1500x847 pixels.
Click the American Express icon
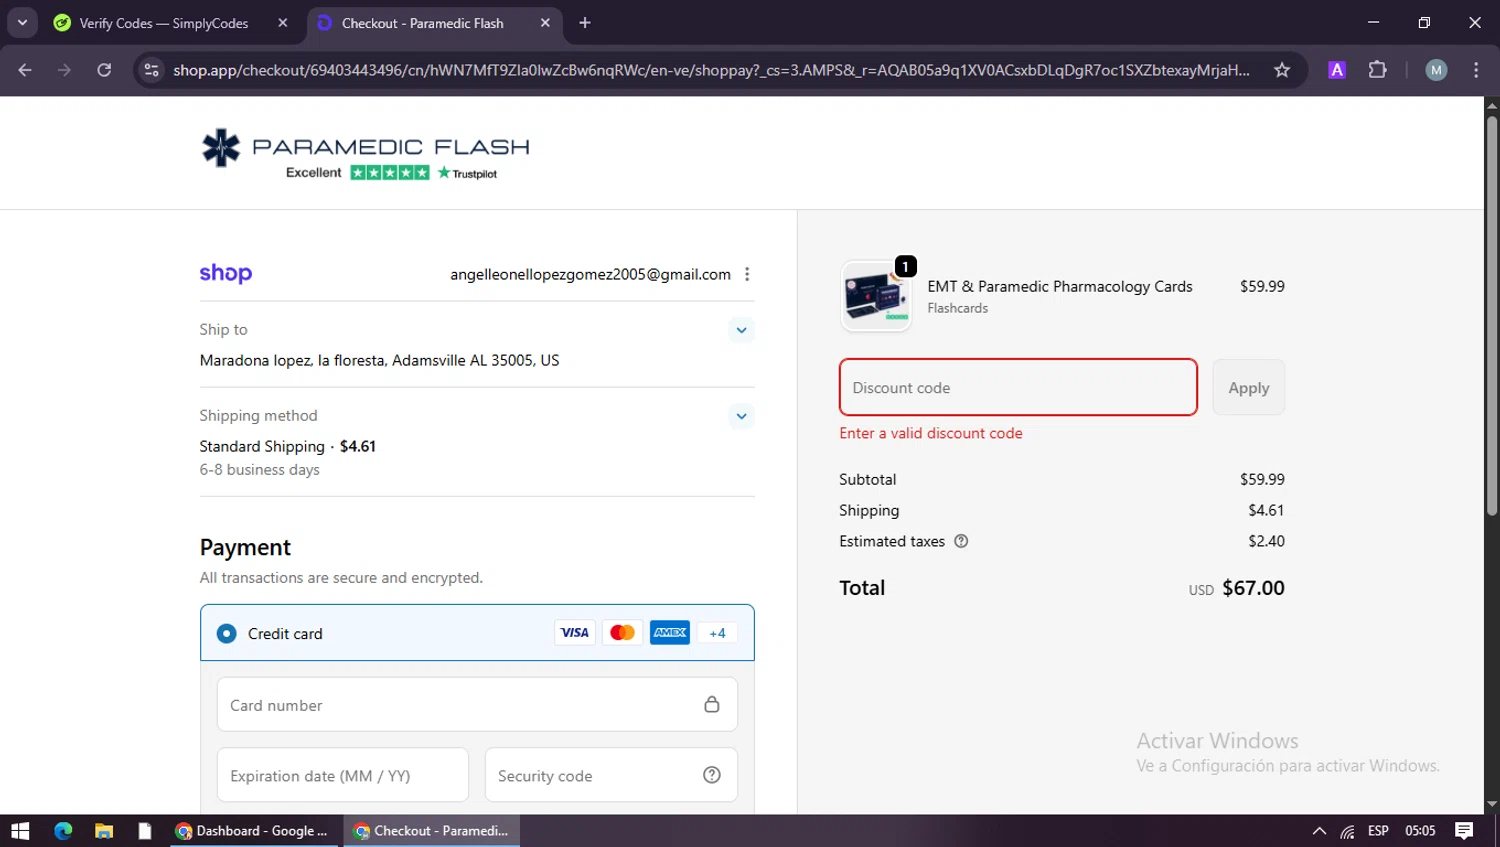click(x=670, y=632)
